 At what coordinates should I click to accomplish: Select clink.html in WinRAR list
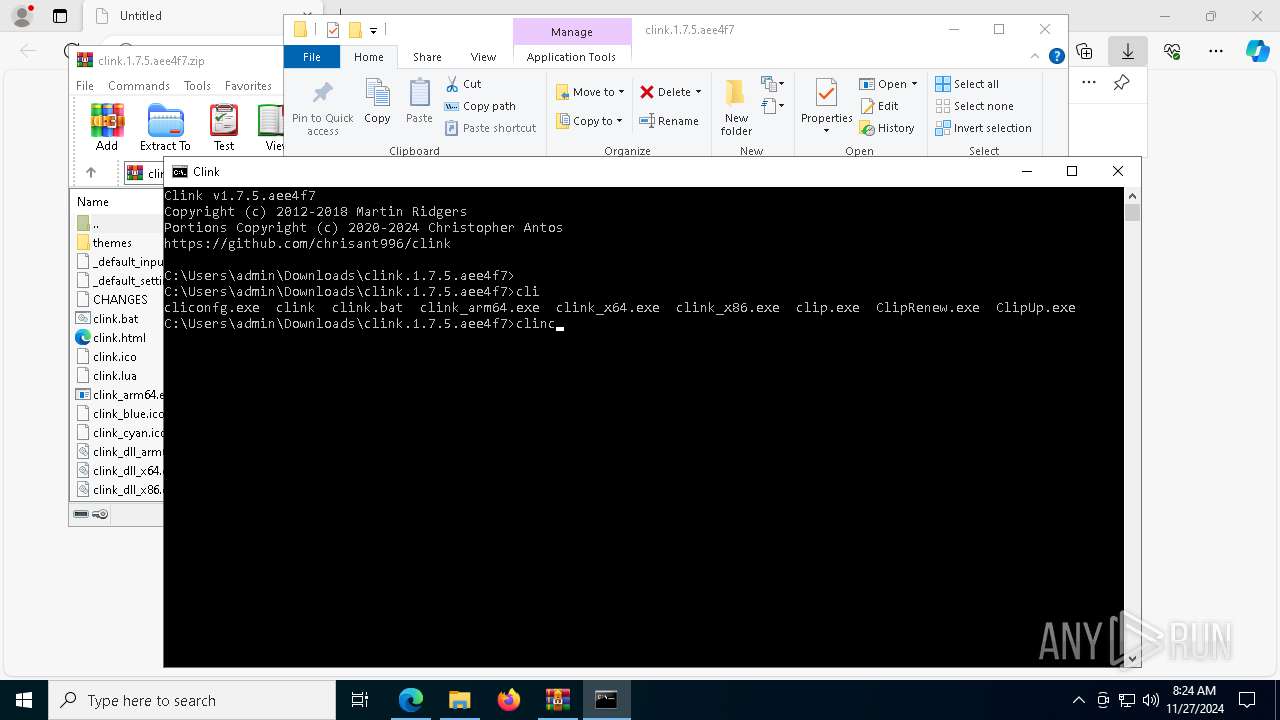(119, 337)
